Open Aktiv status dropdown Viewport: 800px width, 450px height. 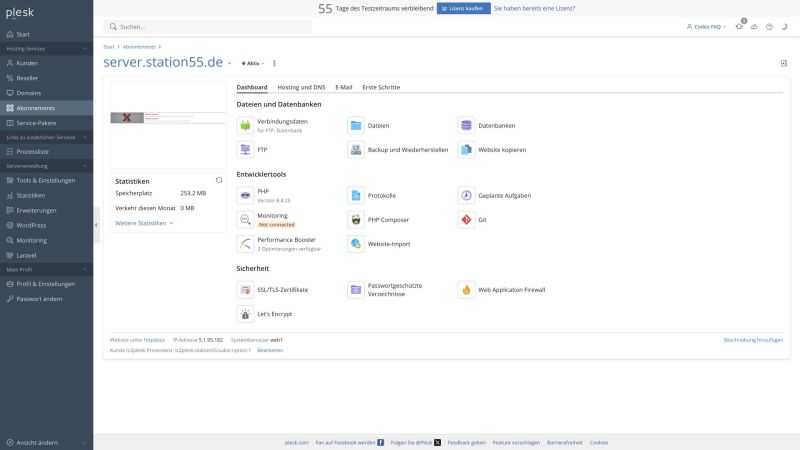pyautogui.click(x=253, y=63)
